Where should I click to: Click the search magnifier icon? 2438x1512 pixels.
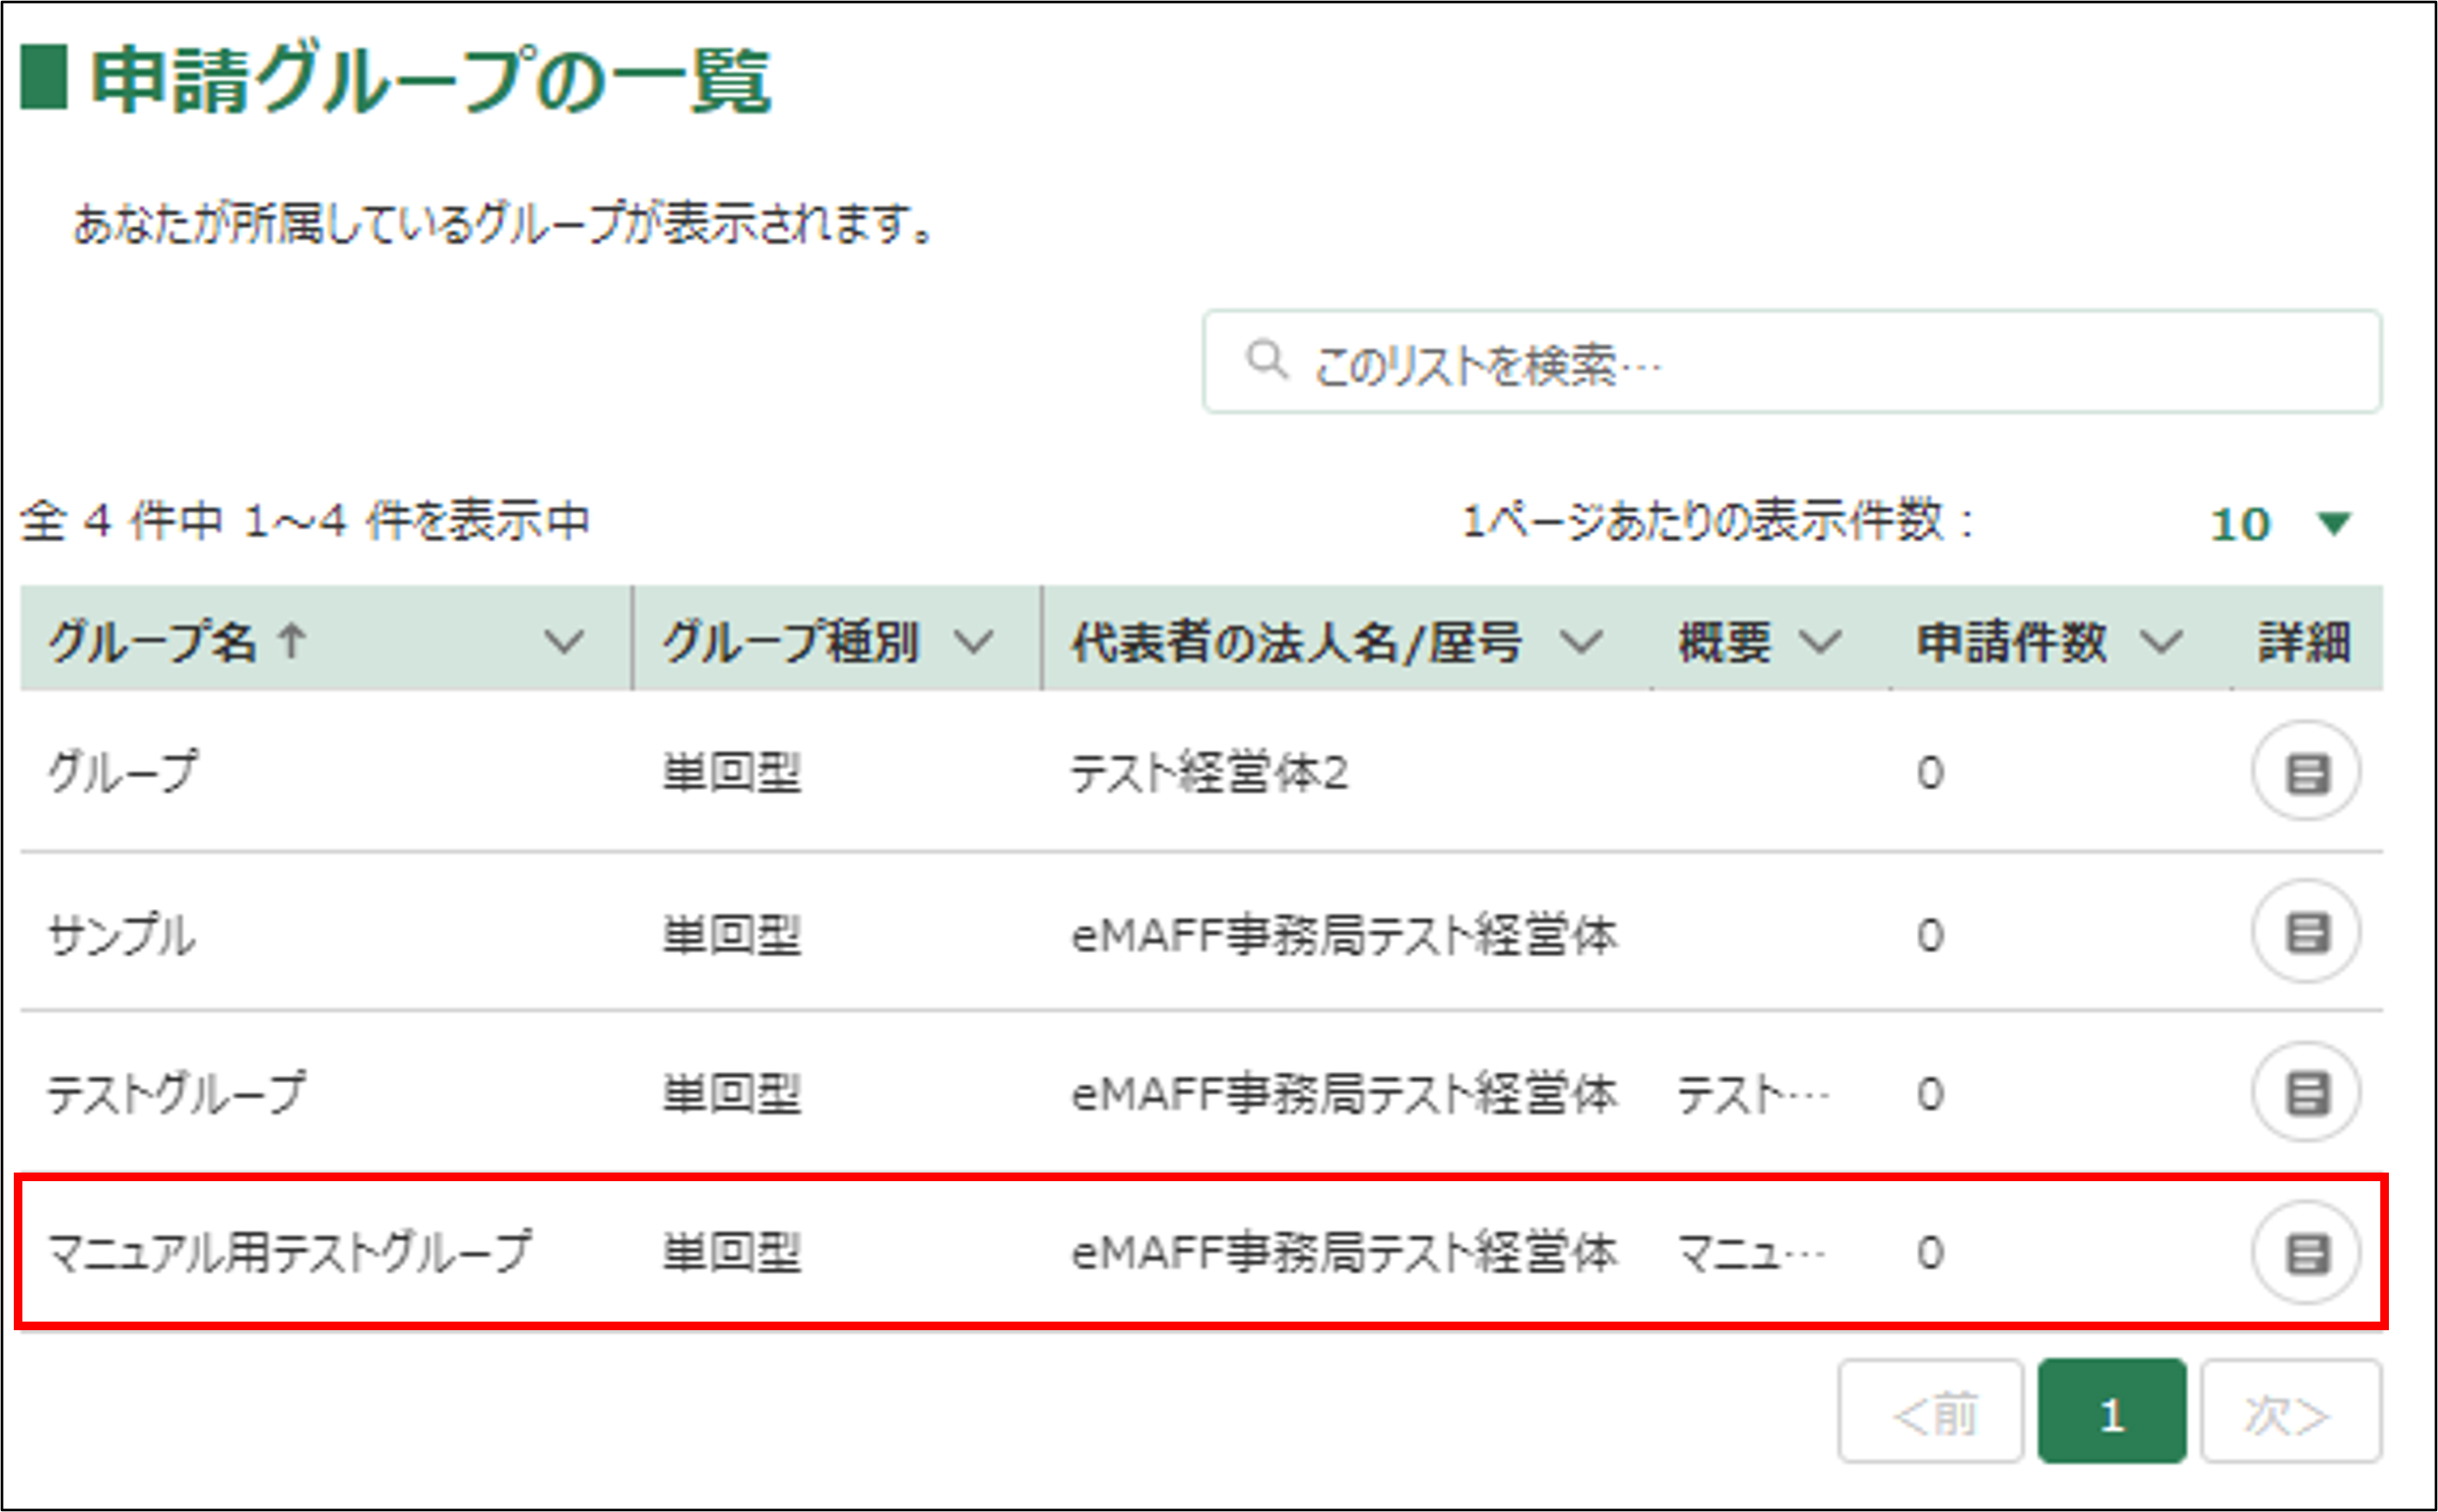1266,360
